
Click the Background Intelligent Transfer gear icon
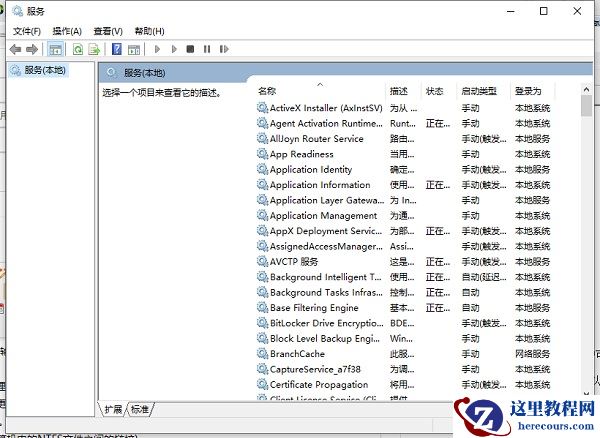pos(262,277)
